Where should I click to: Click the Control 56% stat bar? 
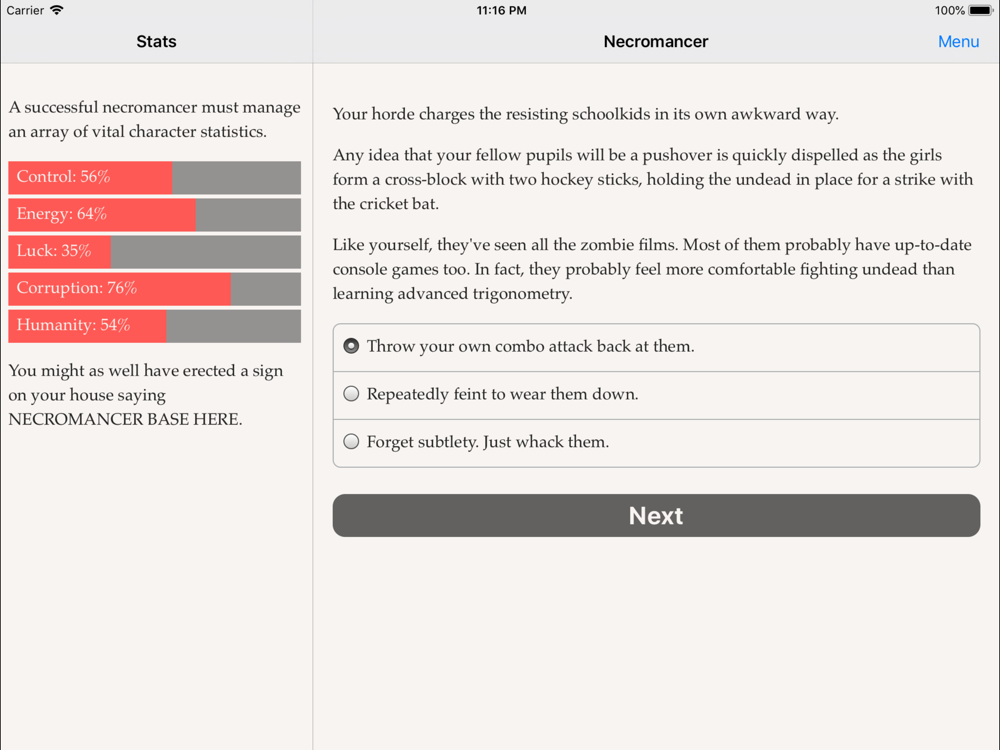coord(154,177)
